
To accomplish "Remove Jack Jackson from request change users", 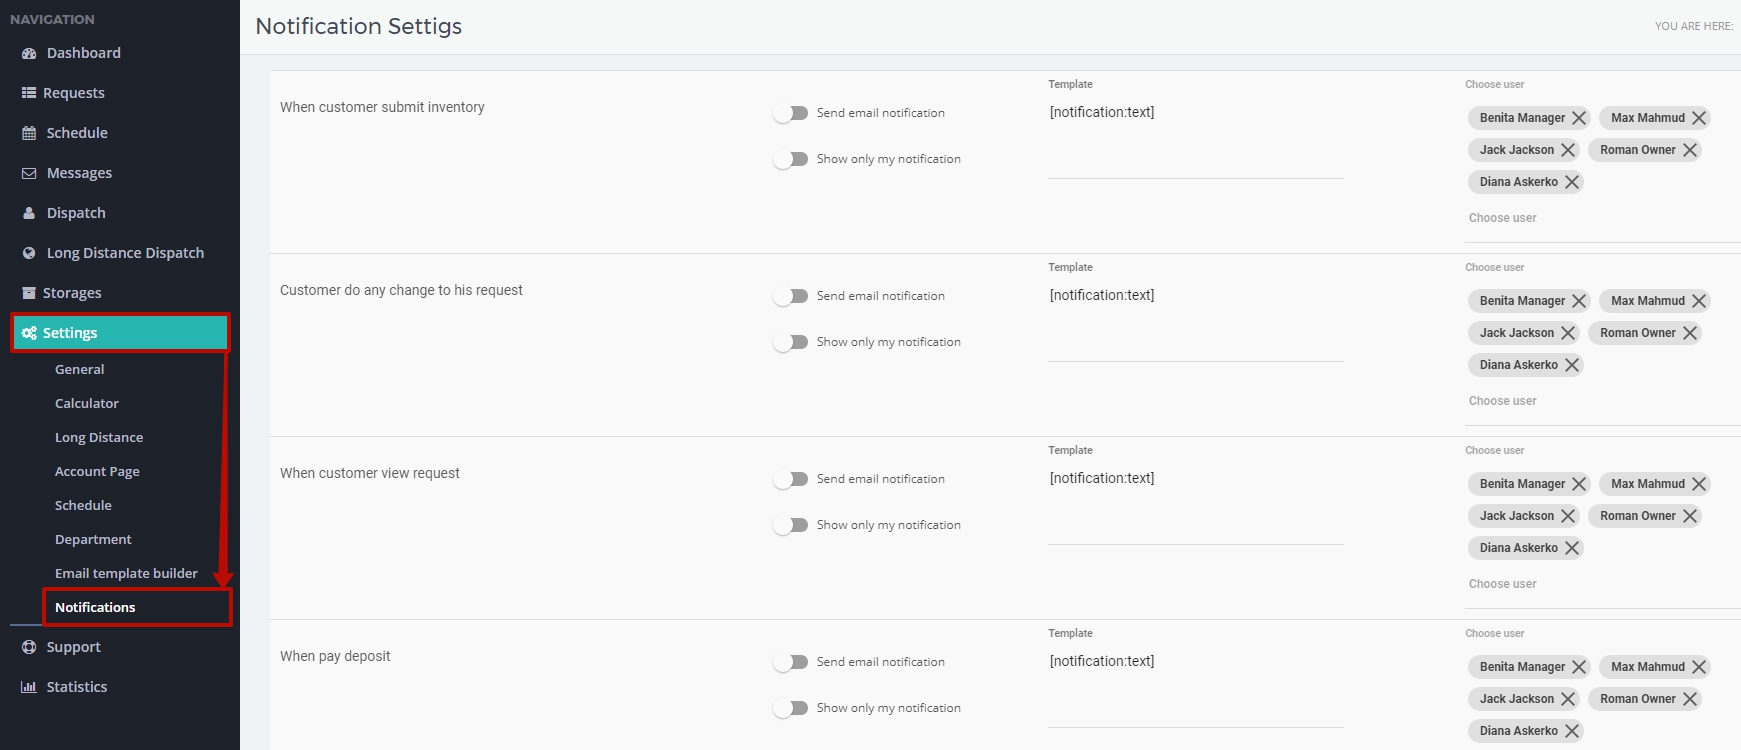I will coord(1568,333).
